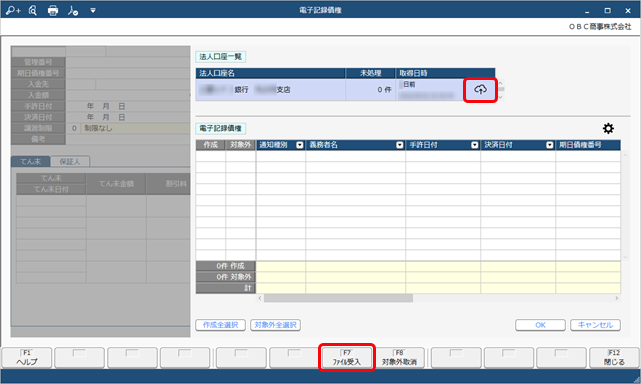The image size is (641, 384).
Task: Click the 備考 input field
Action: tap(128, 139)
